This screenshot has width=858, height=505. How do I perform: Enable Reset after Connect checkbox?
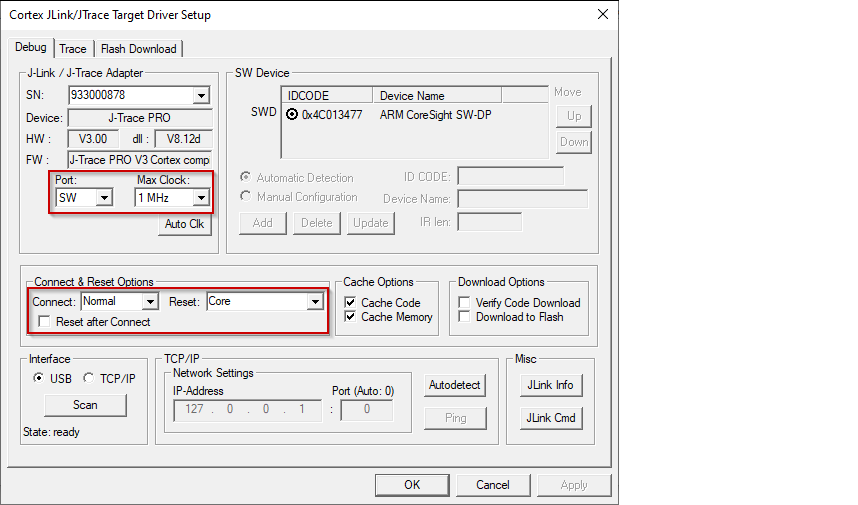click(x=45, y=322)
